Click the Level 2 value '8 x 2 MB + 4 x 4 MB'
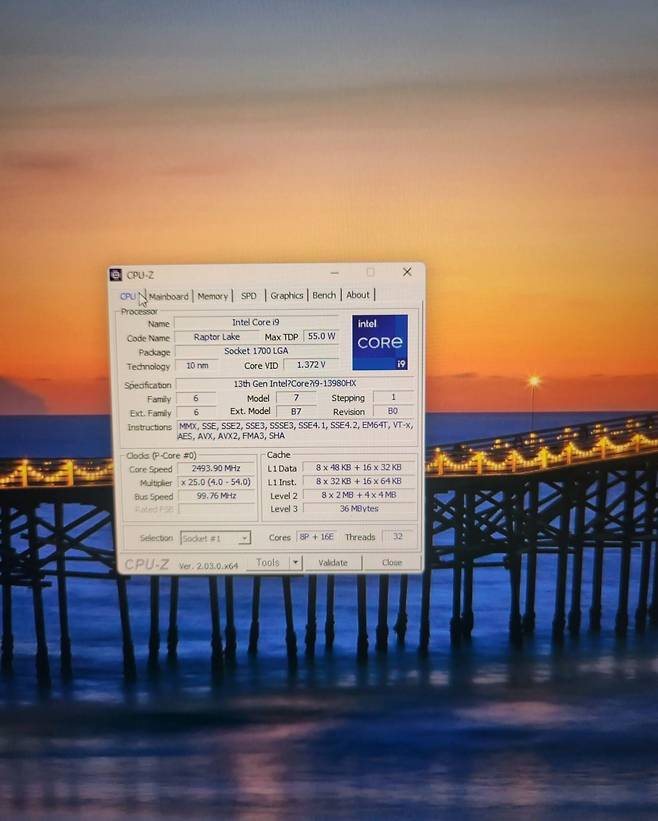Image resolution: width=658 pixels, height=821 pixels. click(359, 495)
